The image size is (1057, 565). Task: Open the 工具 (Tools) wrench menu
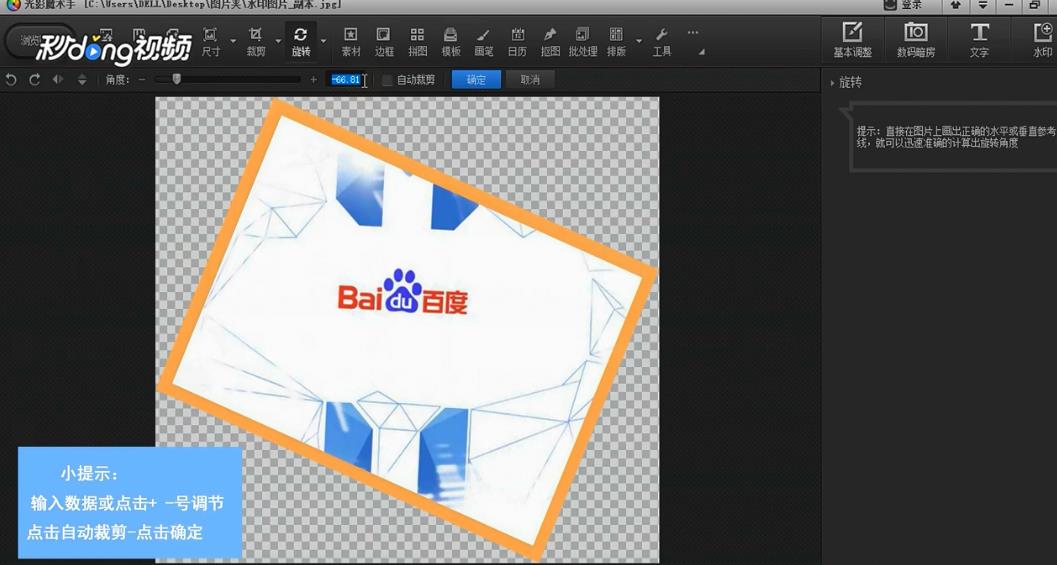[661, 42]
